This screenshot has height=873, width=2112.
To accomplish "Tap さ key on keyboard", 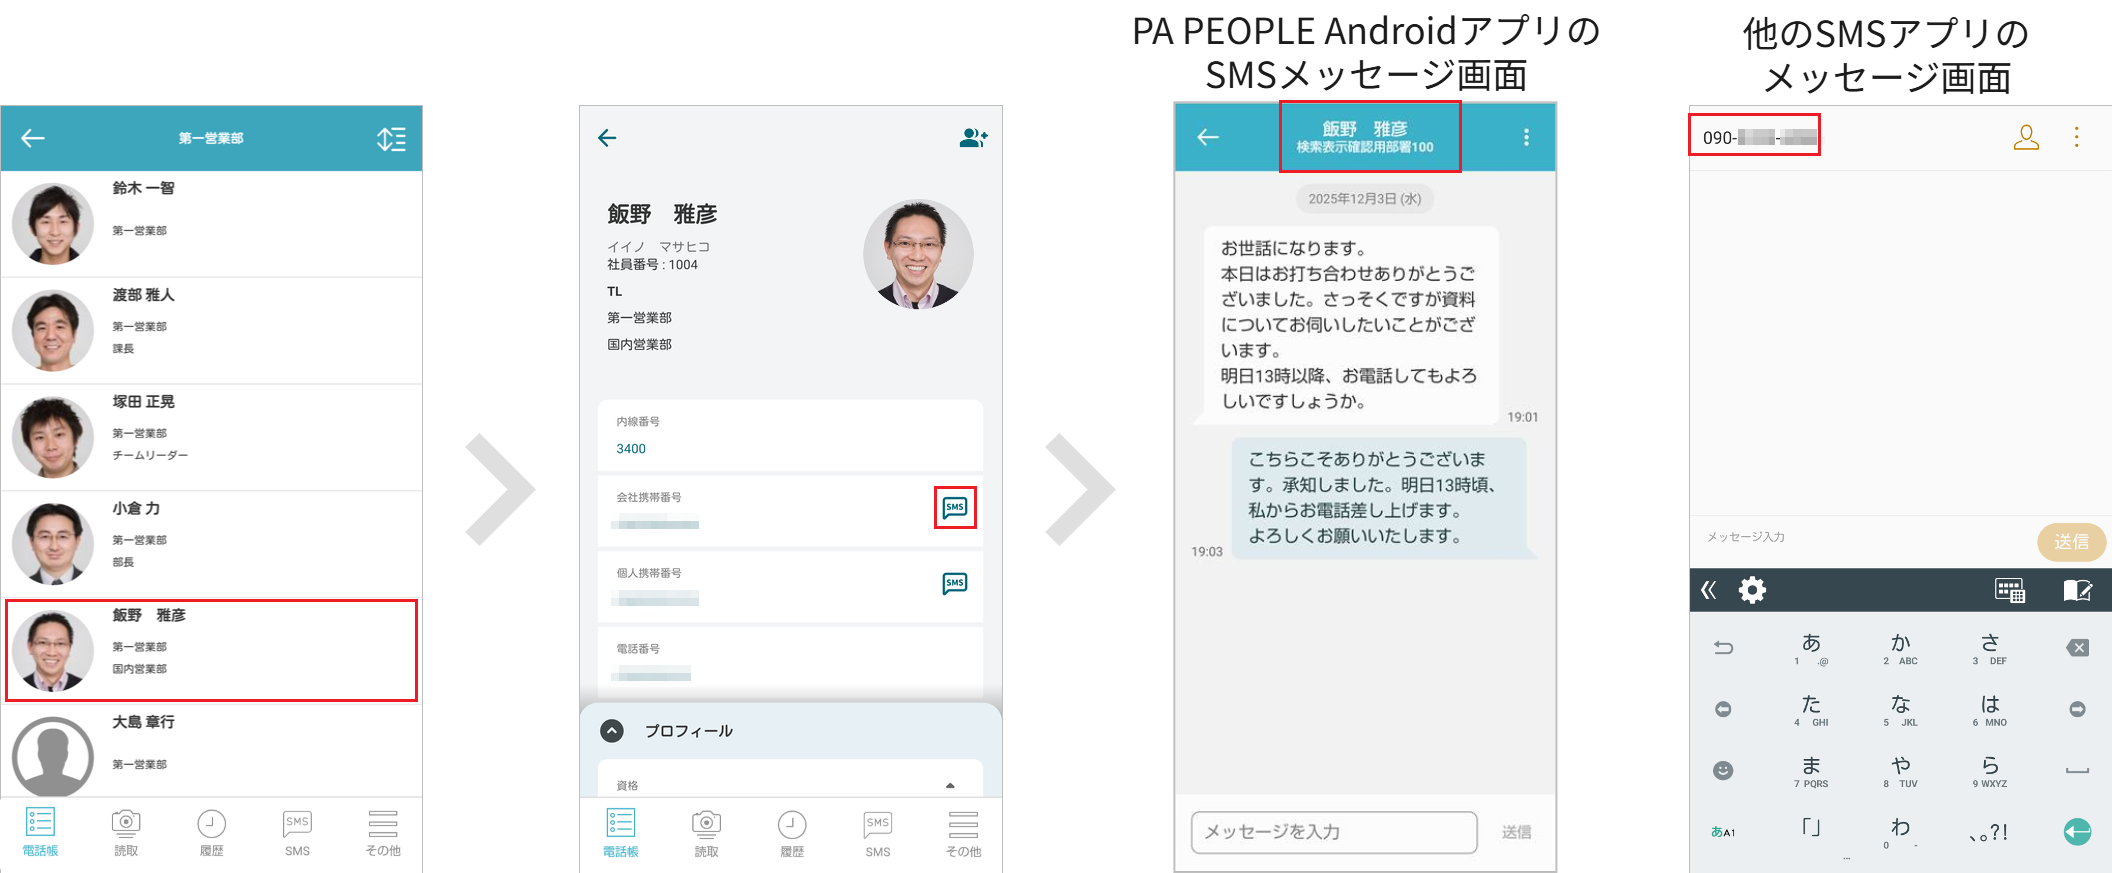I will [x=1990, y=648].
